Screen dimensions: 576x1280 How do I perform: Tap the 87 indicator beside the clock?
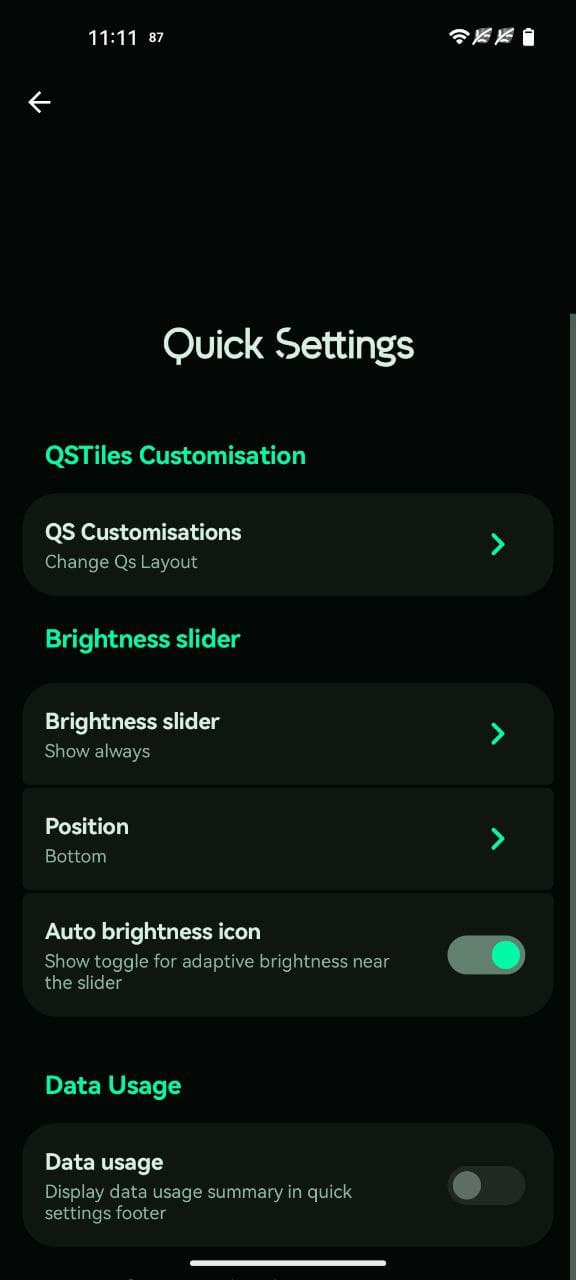(156, 38)
